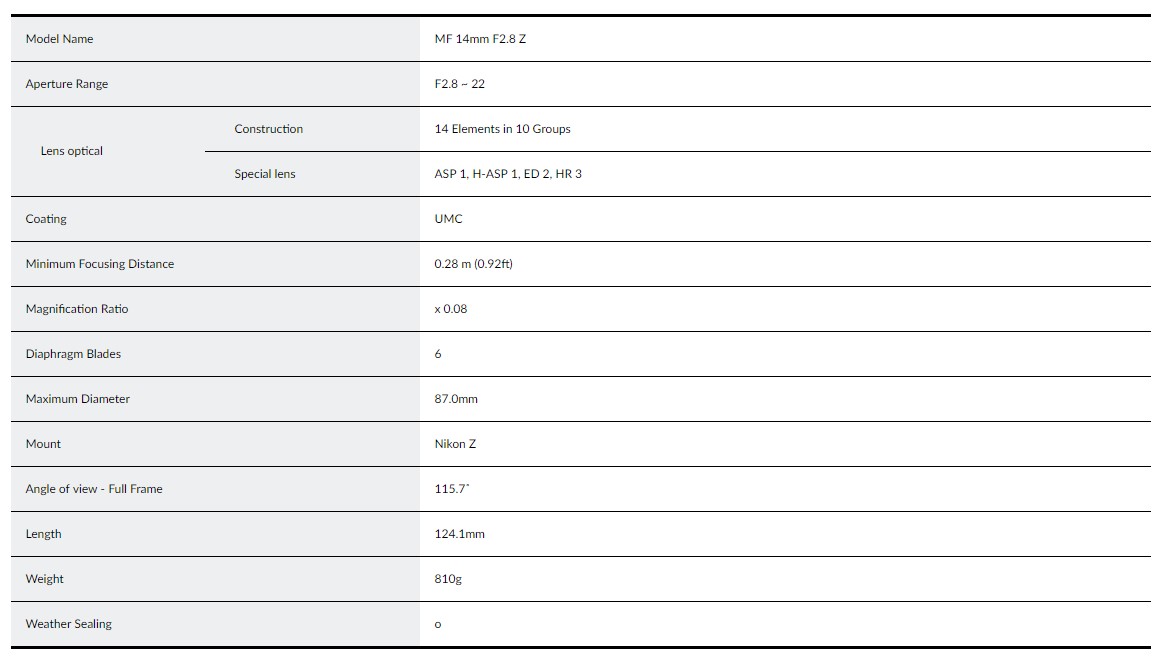Viewport: 1163px width, 664px height.
Task: Click 14 Elements in 10 Groups text
Action: (503, 129)
